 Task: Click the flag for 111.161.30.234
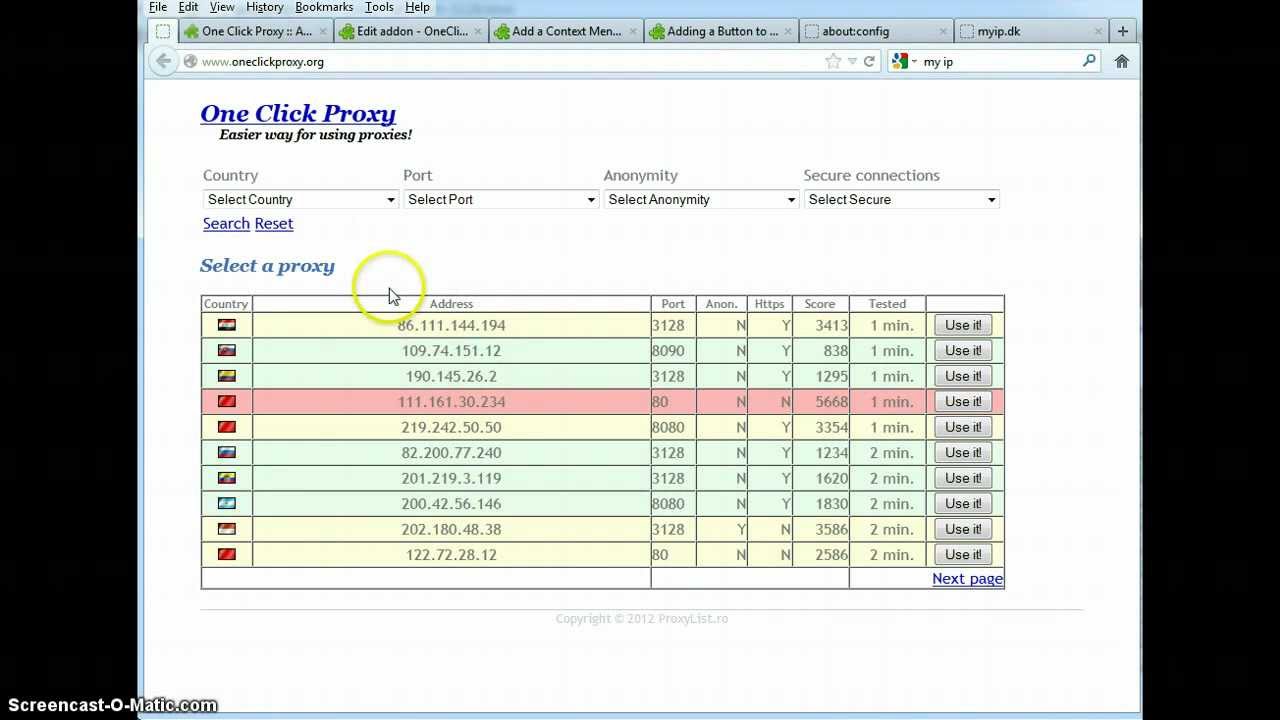pyautogui.click(x=227, y=401)
